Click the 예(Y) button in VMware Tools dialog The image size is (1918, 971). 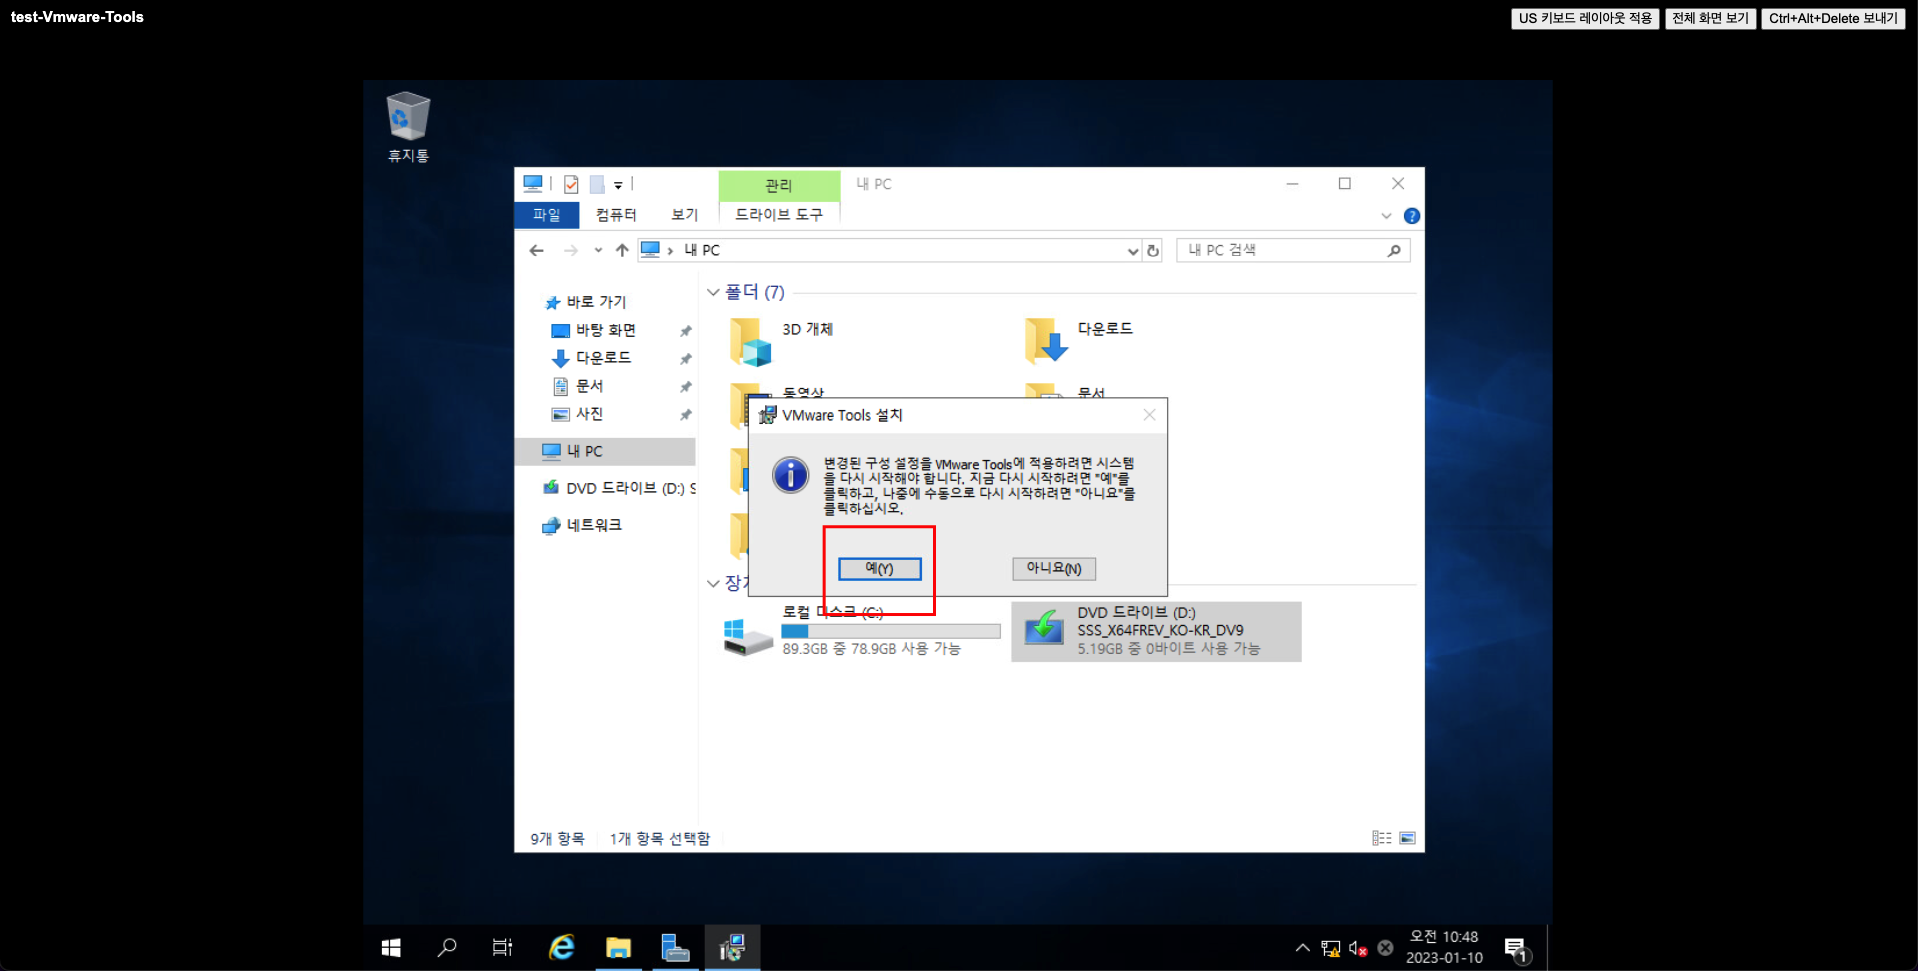point(879,568)
